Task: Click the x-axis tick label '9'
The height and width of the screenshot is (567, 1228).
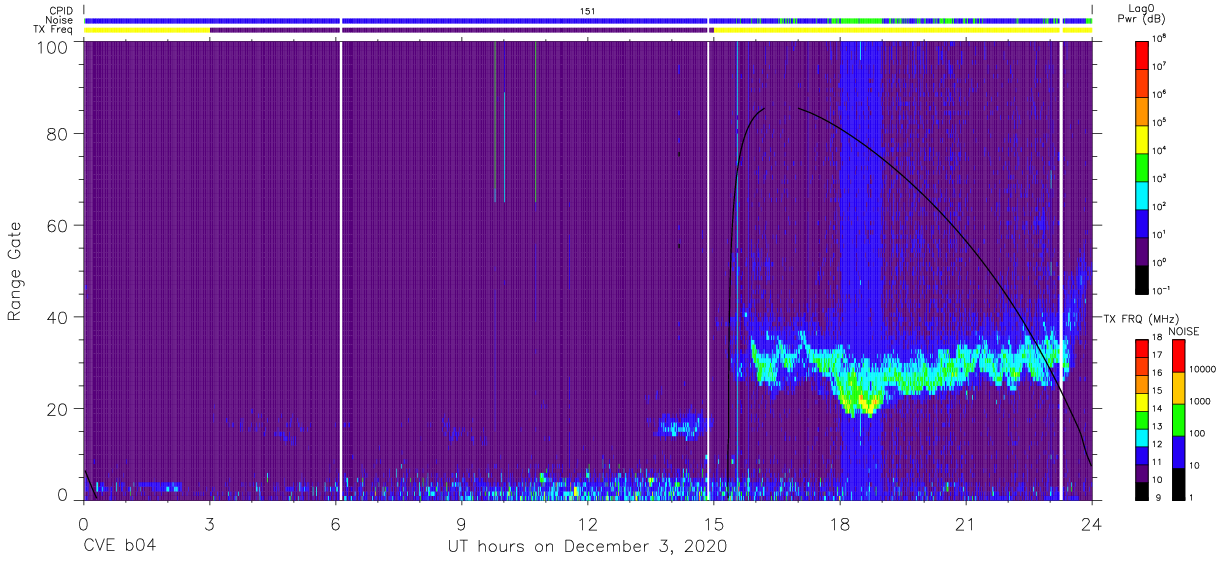Action: [461, 523]
